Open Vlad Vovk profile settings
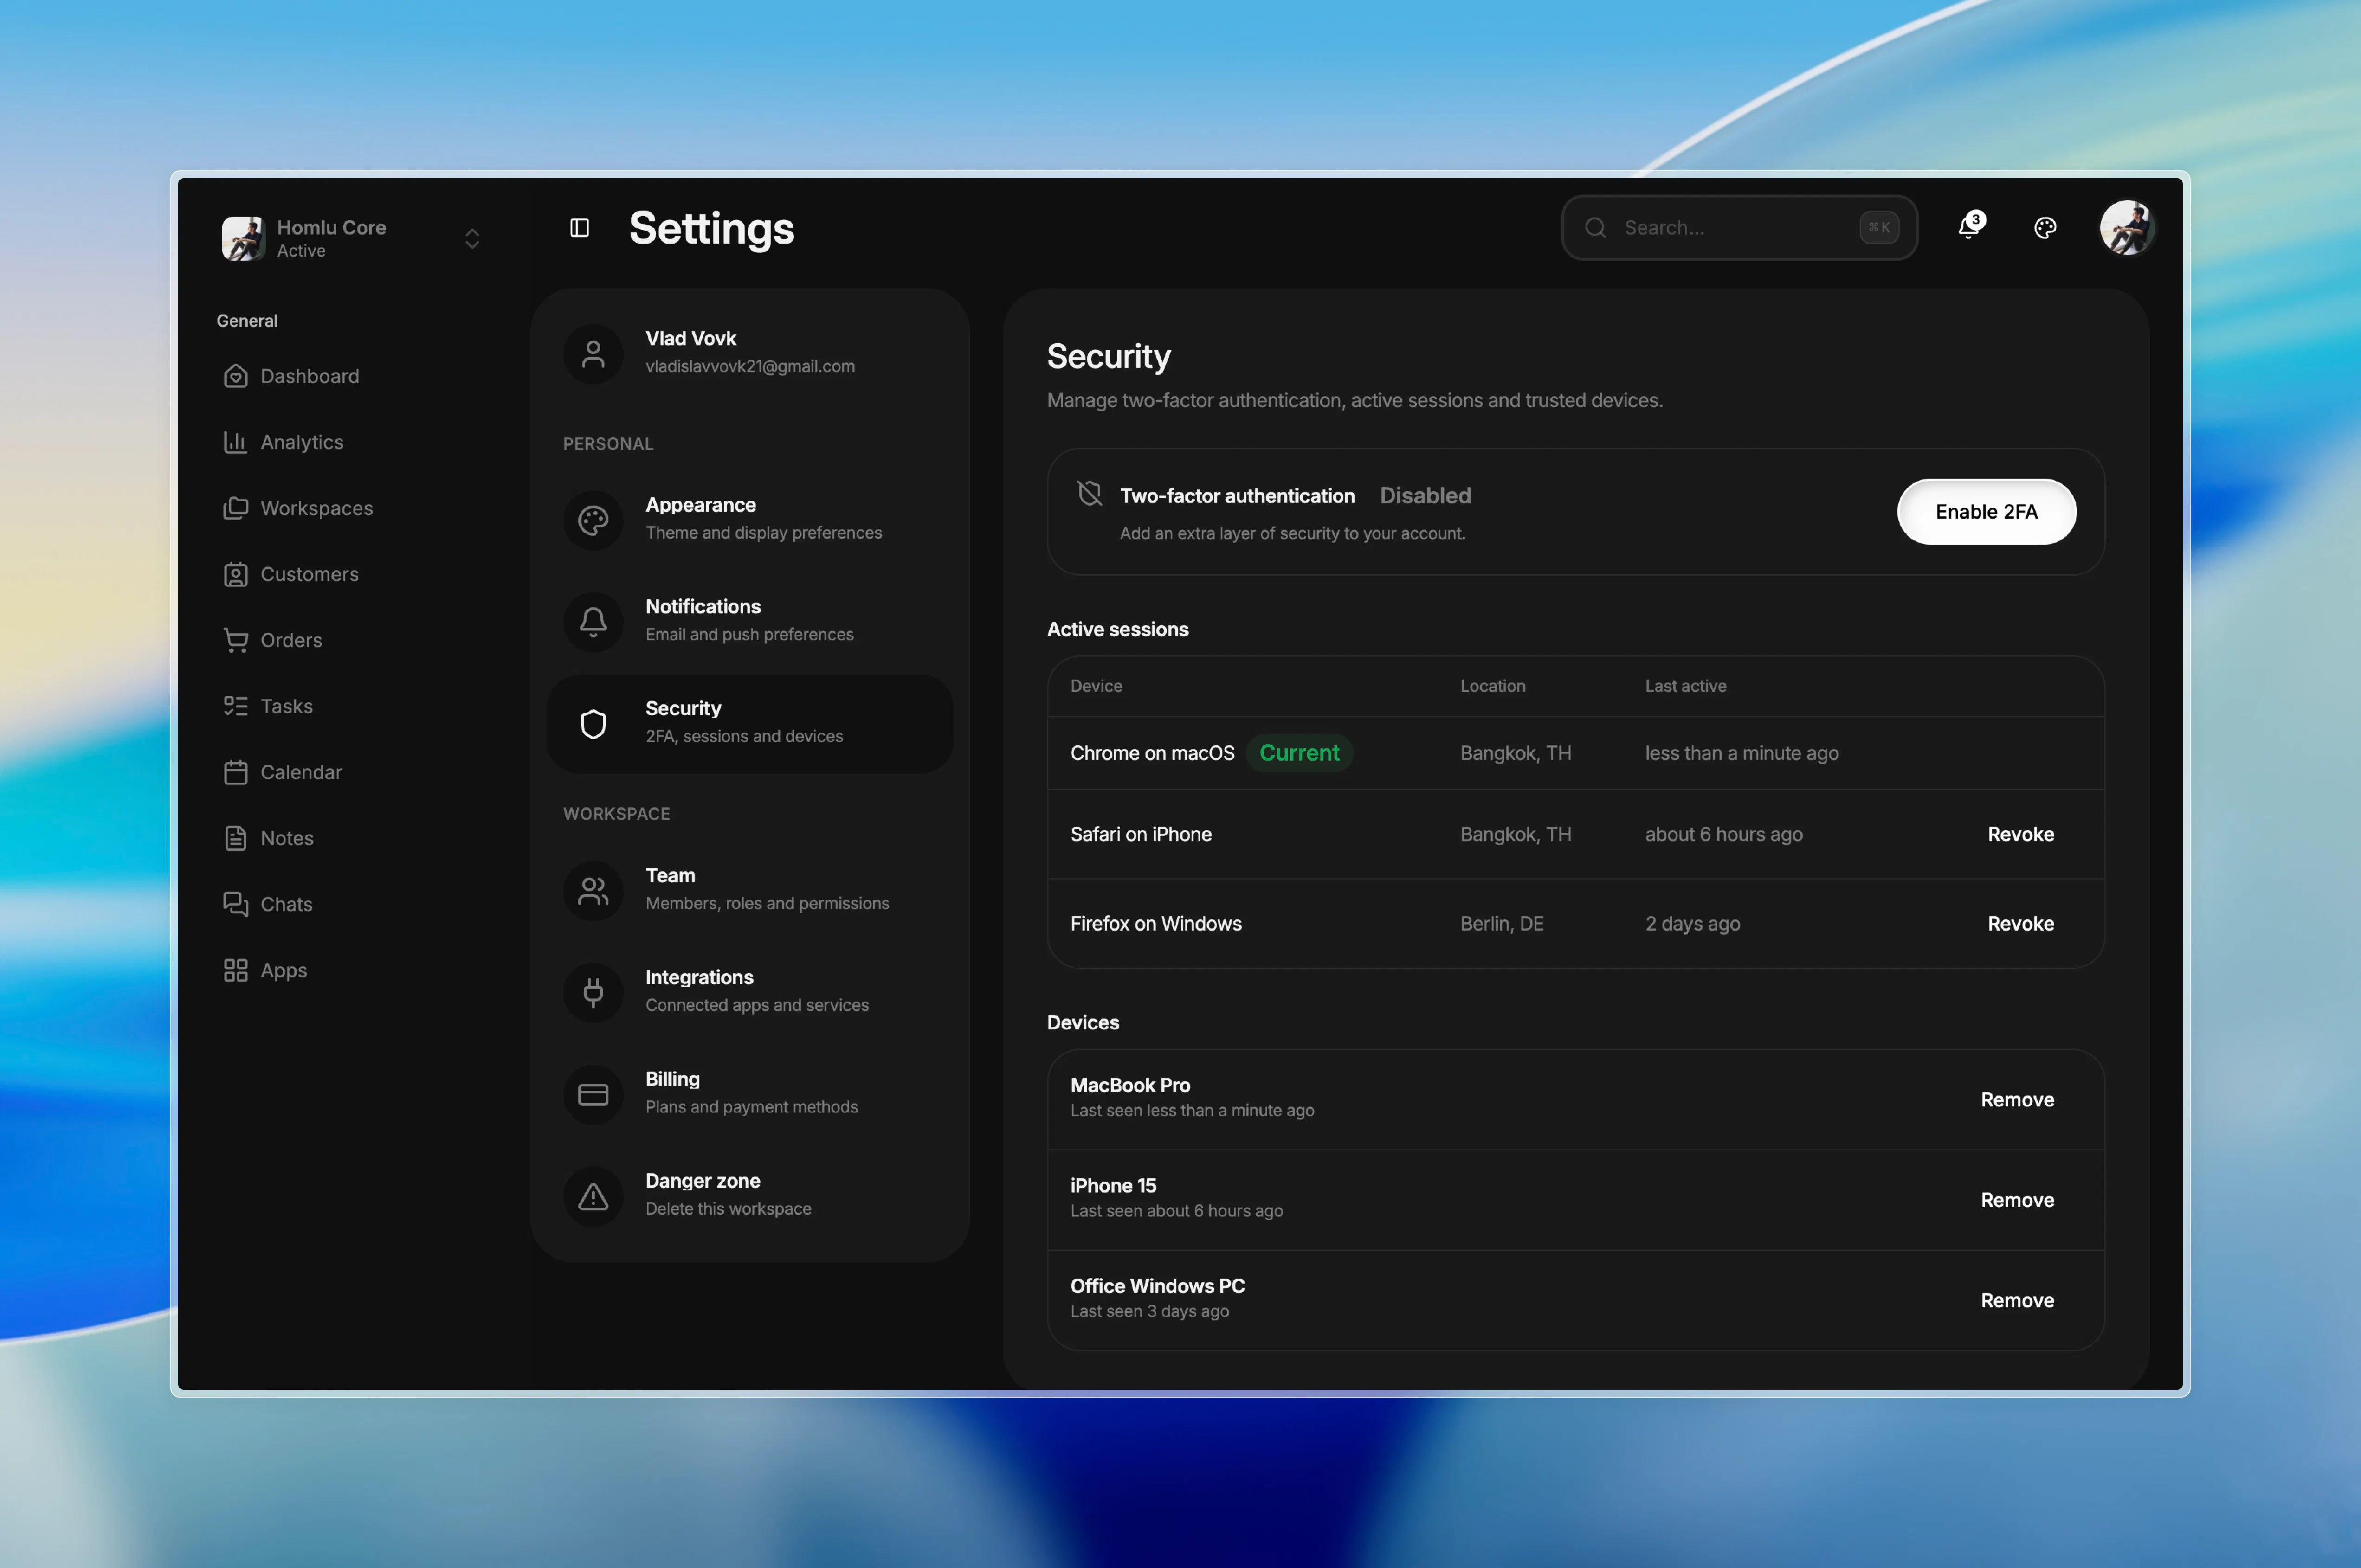2361x1568 pixels. click(750, 353)
